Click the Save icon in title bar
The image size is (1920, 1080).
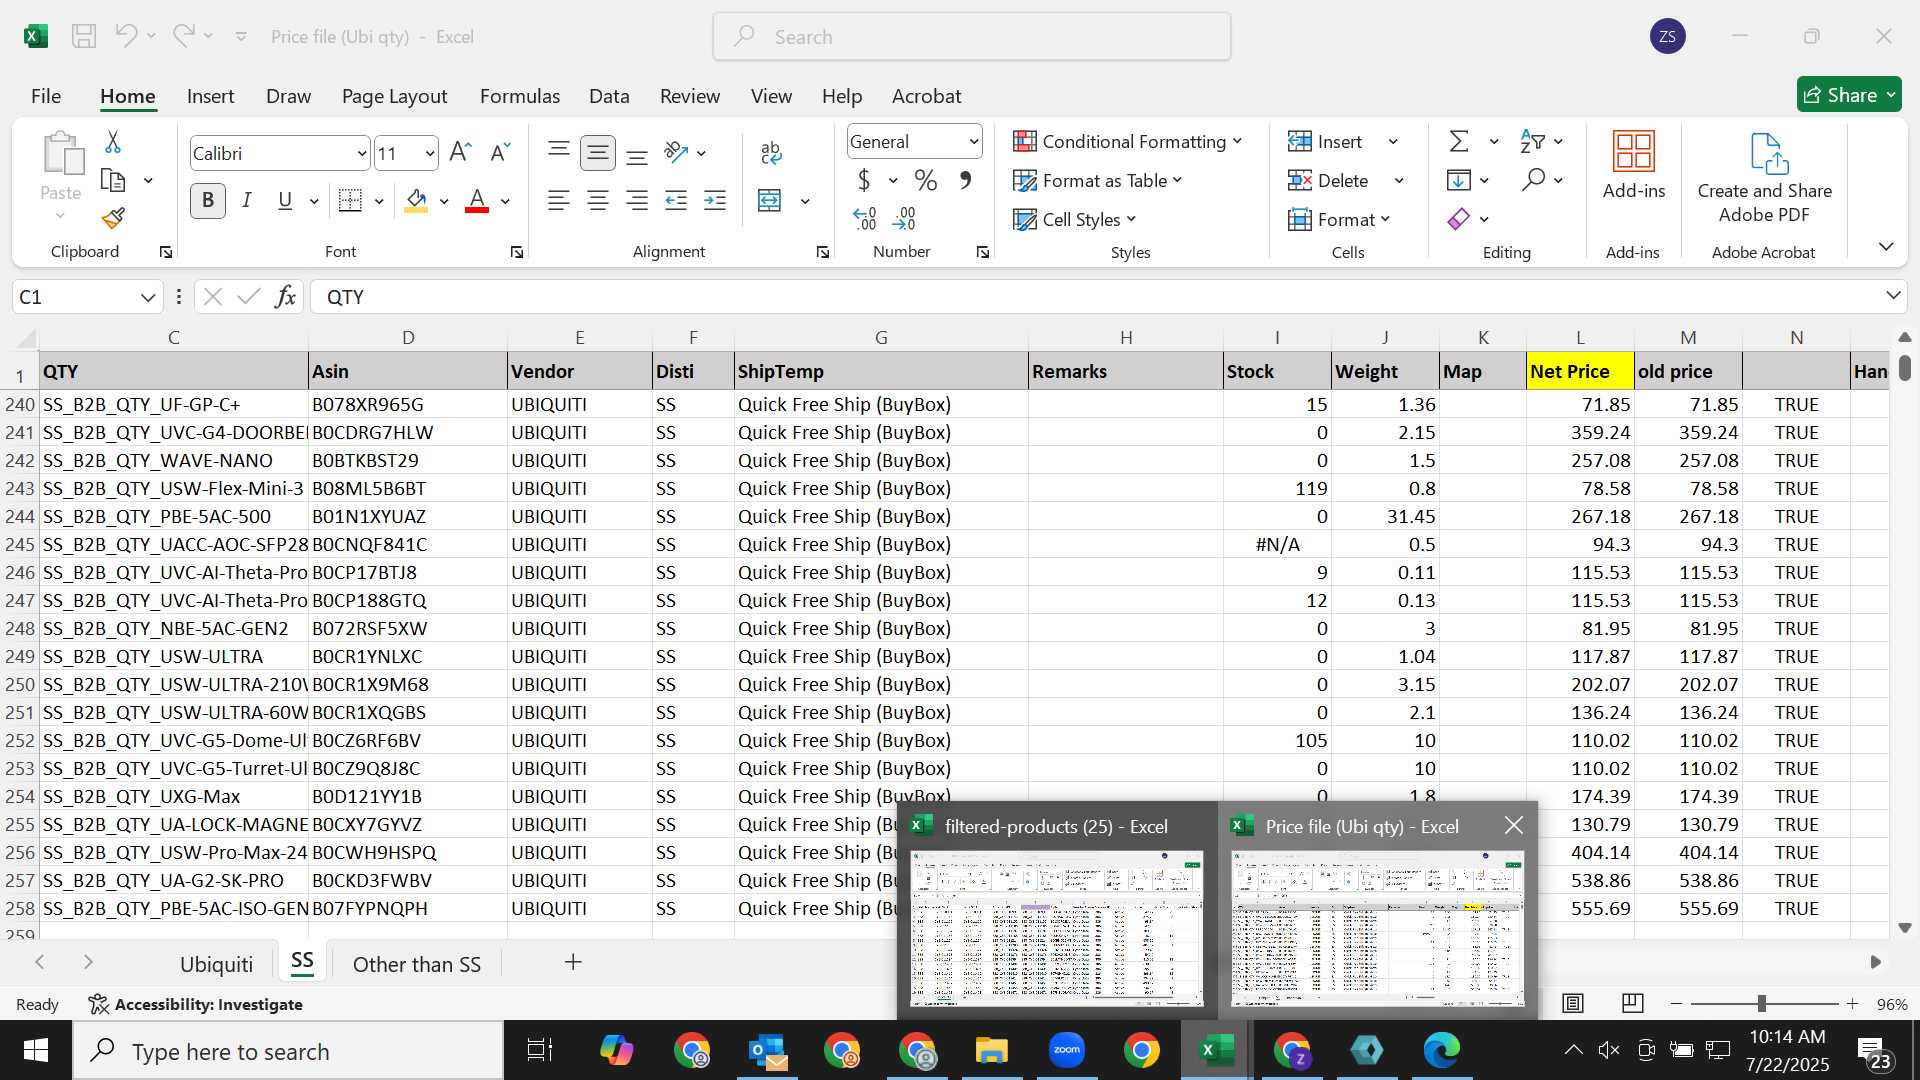point(84,36)
